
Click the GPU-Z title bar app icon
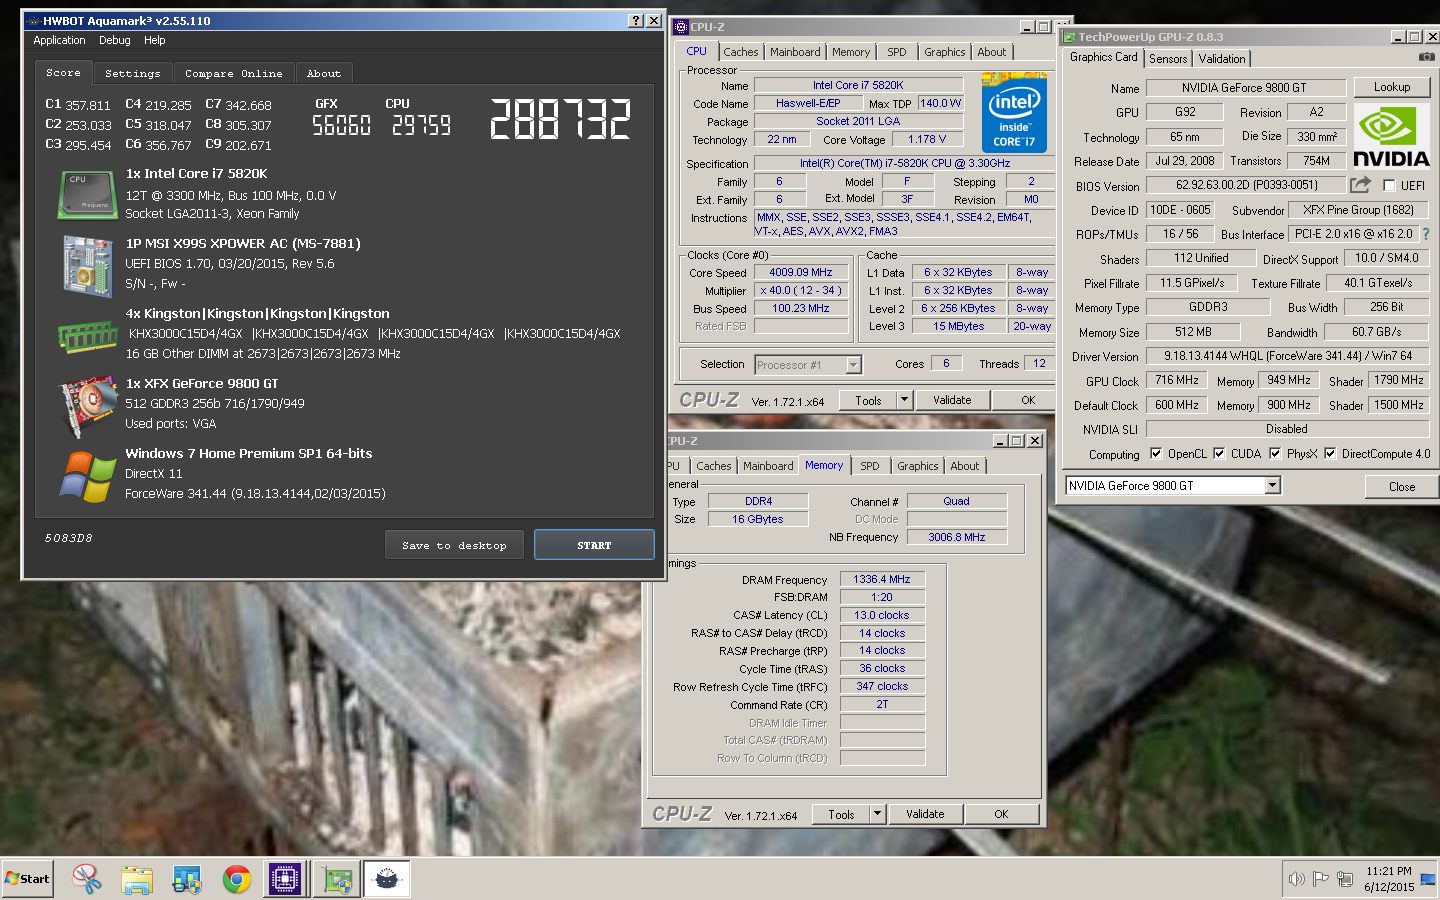[1069, 37]
